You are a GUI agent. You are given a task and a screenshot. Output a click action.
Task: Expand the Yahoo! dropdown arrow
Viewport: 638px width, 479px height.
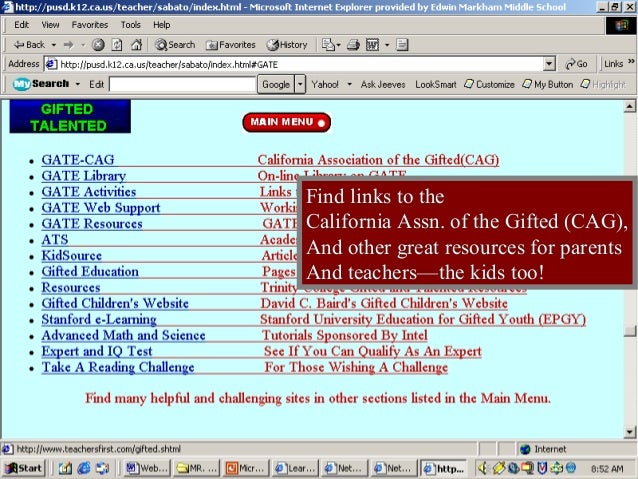pyautogui.click(x=350, y=84)
